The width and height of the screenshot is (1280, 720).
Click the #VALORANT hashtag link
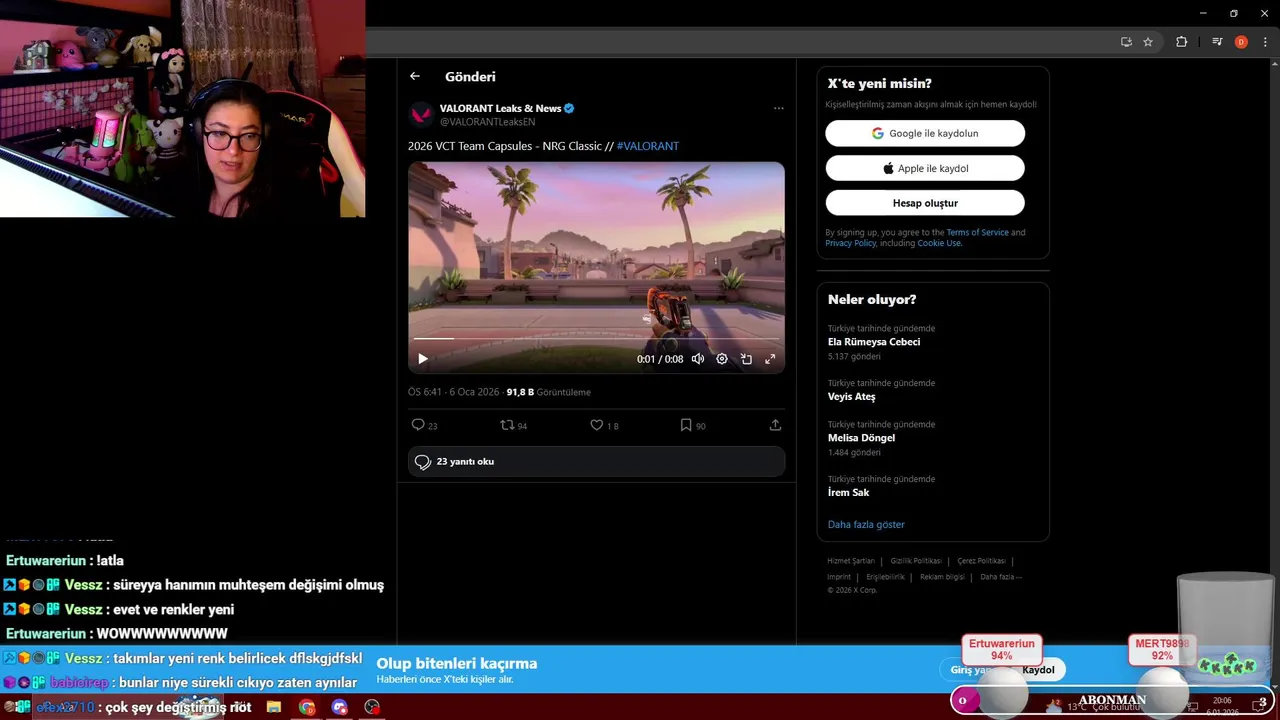[x=648, y=146]
